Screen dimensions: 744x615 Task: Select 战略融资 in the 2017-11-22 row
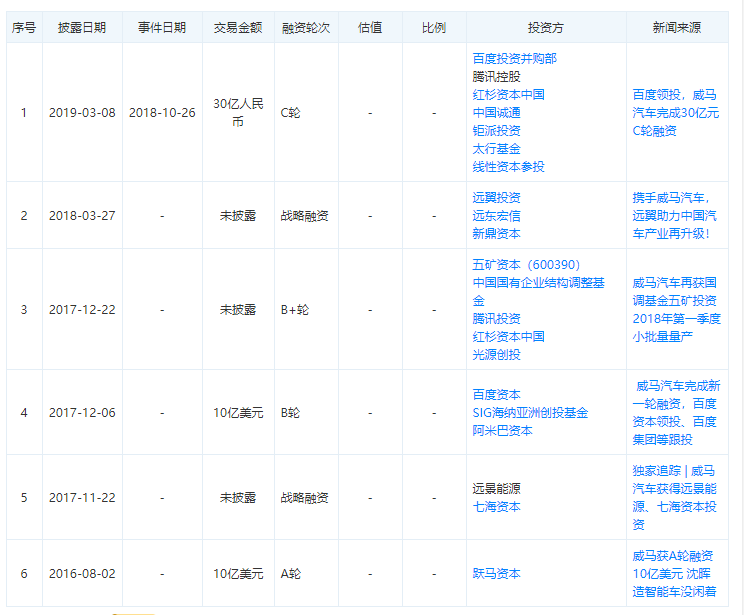pyautogui.click(x=304, y=497)
